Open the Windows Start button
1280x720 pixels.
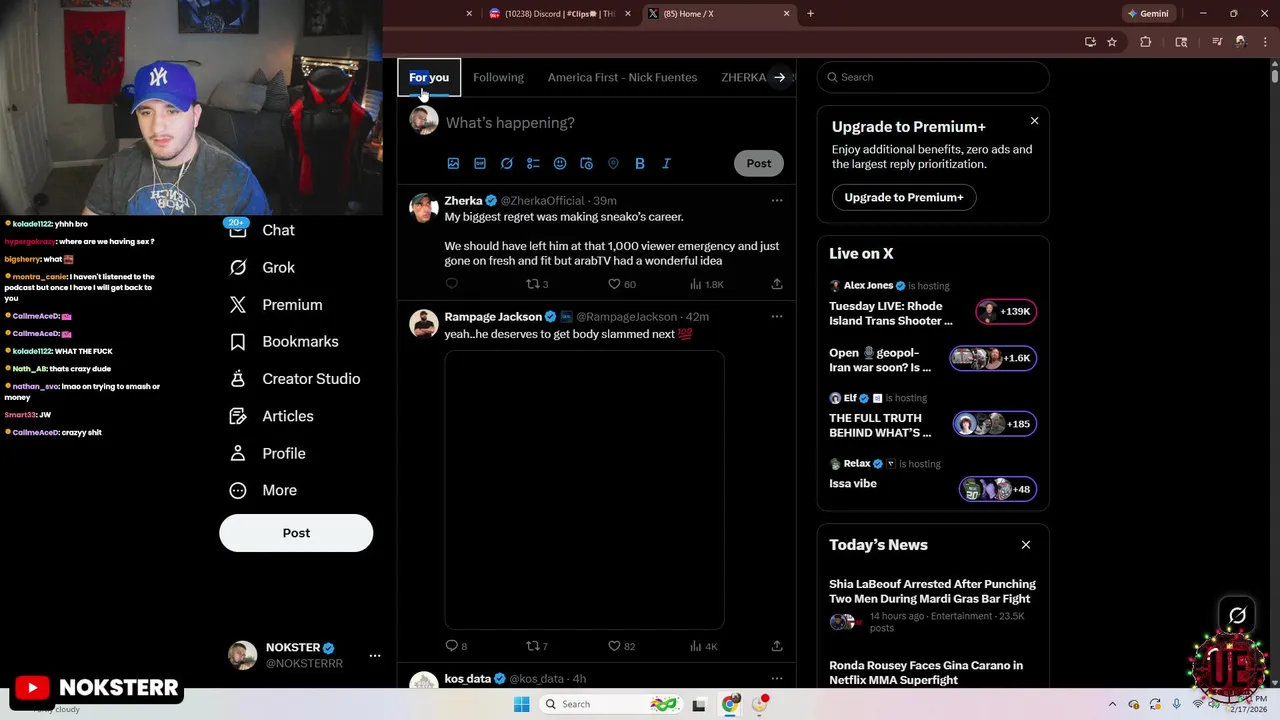point(521,704)
